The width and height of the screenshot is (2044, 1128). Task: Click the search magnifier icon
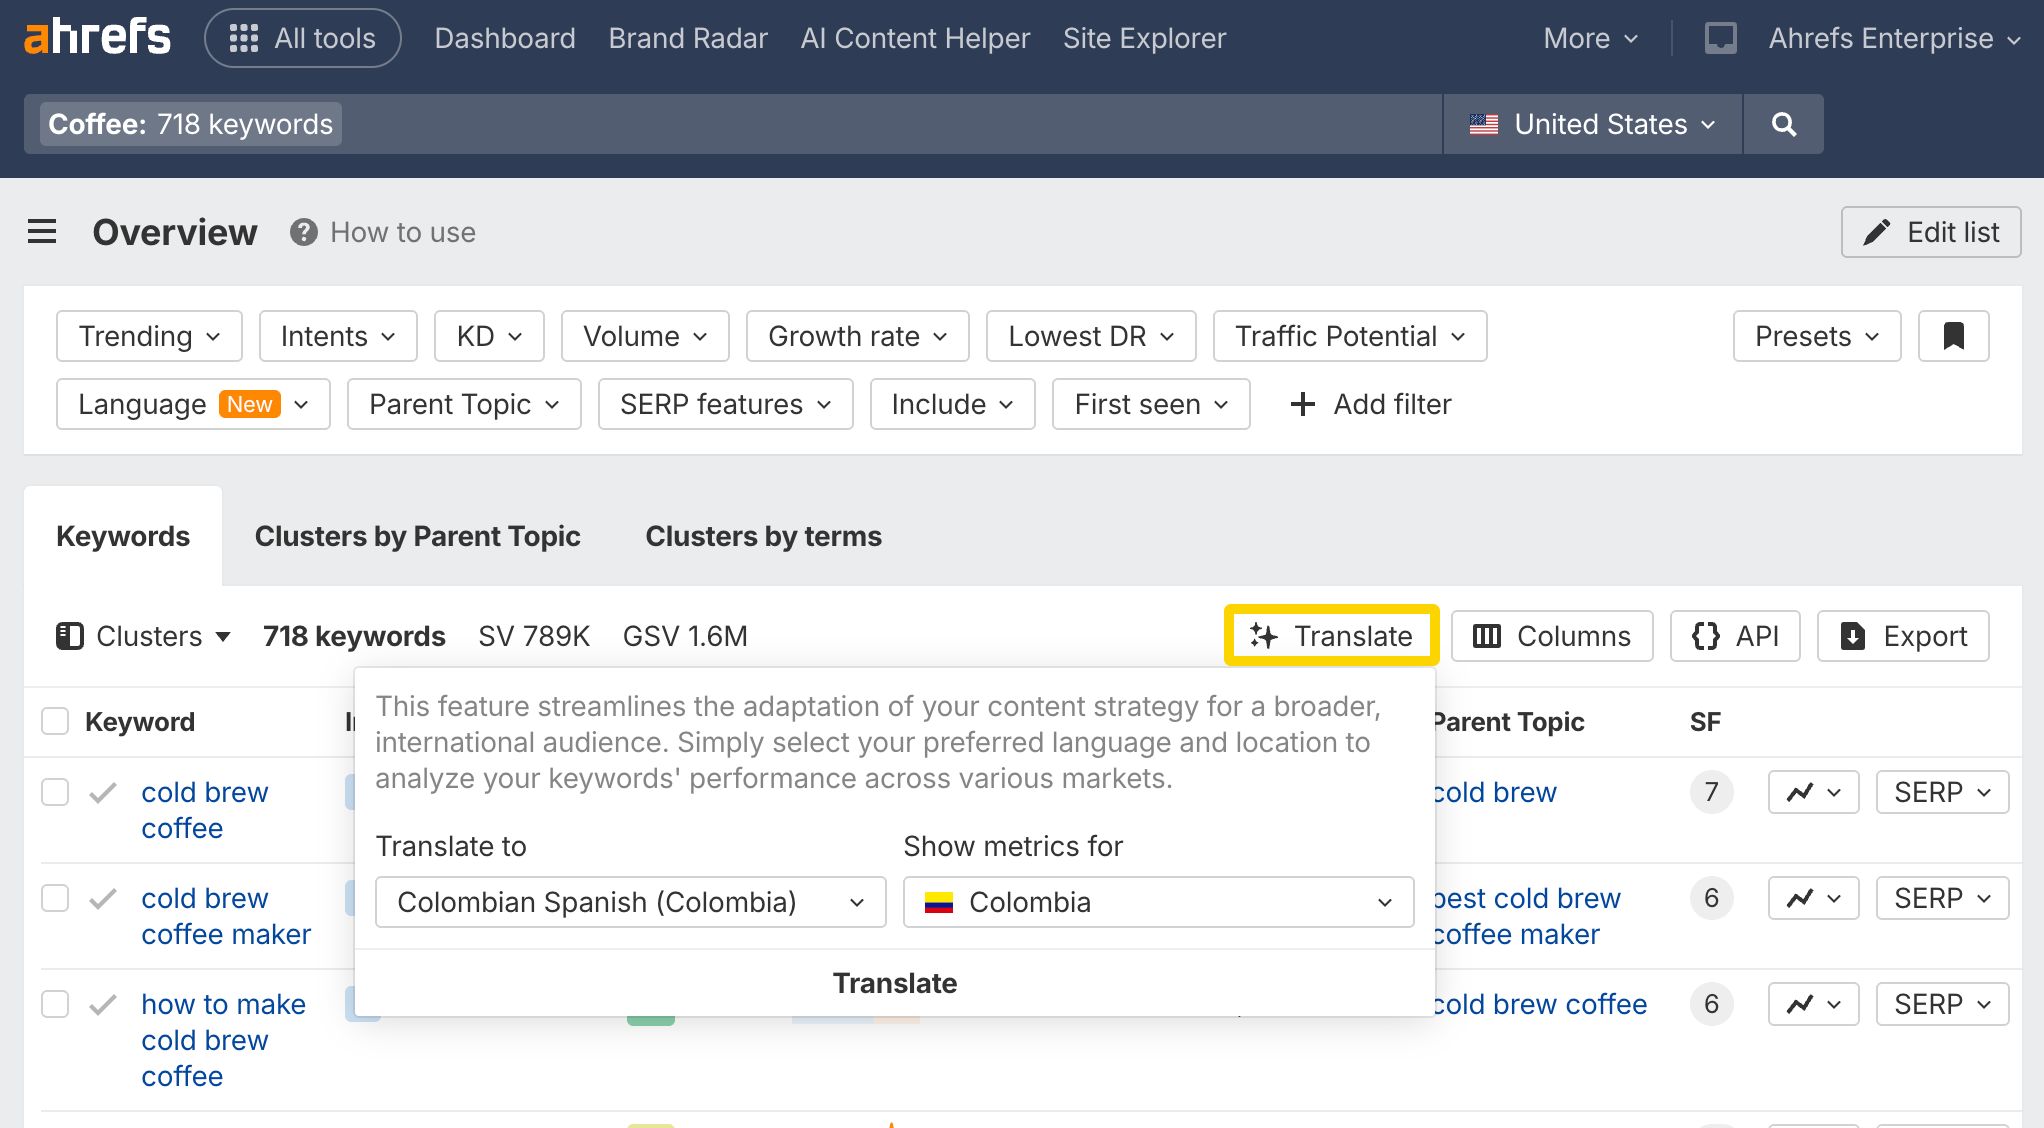(x=1783, y=124)
